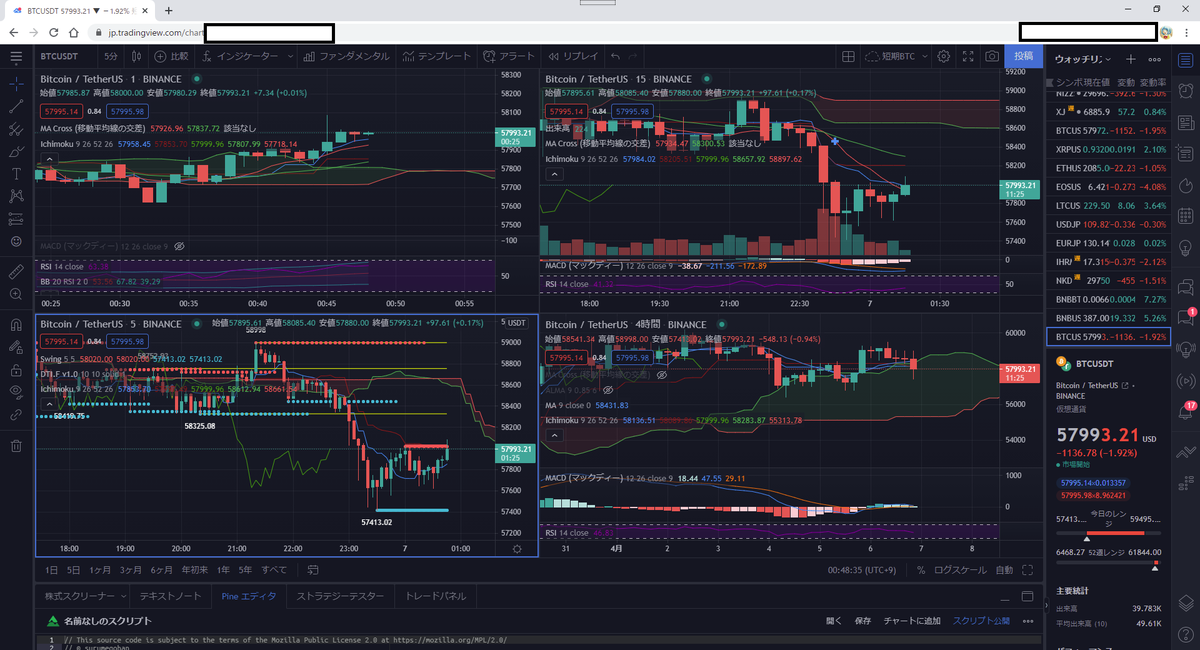Toggle hide all drawings eye icon
The image size is (1200, 650).
(15, 391)
